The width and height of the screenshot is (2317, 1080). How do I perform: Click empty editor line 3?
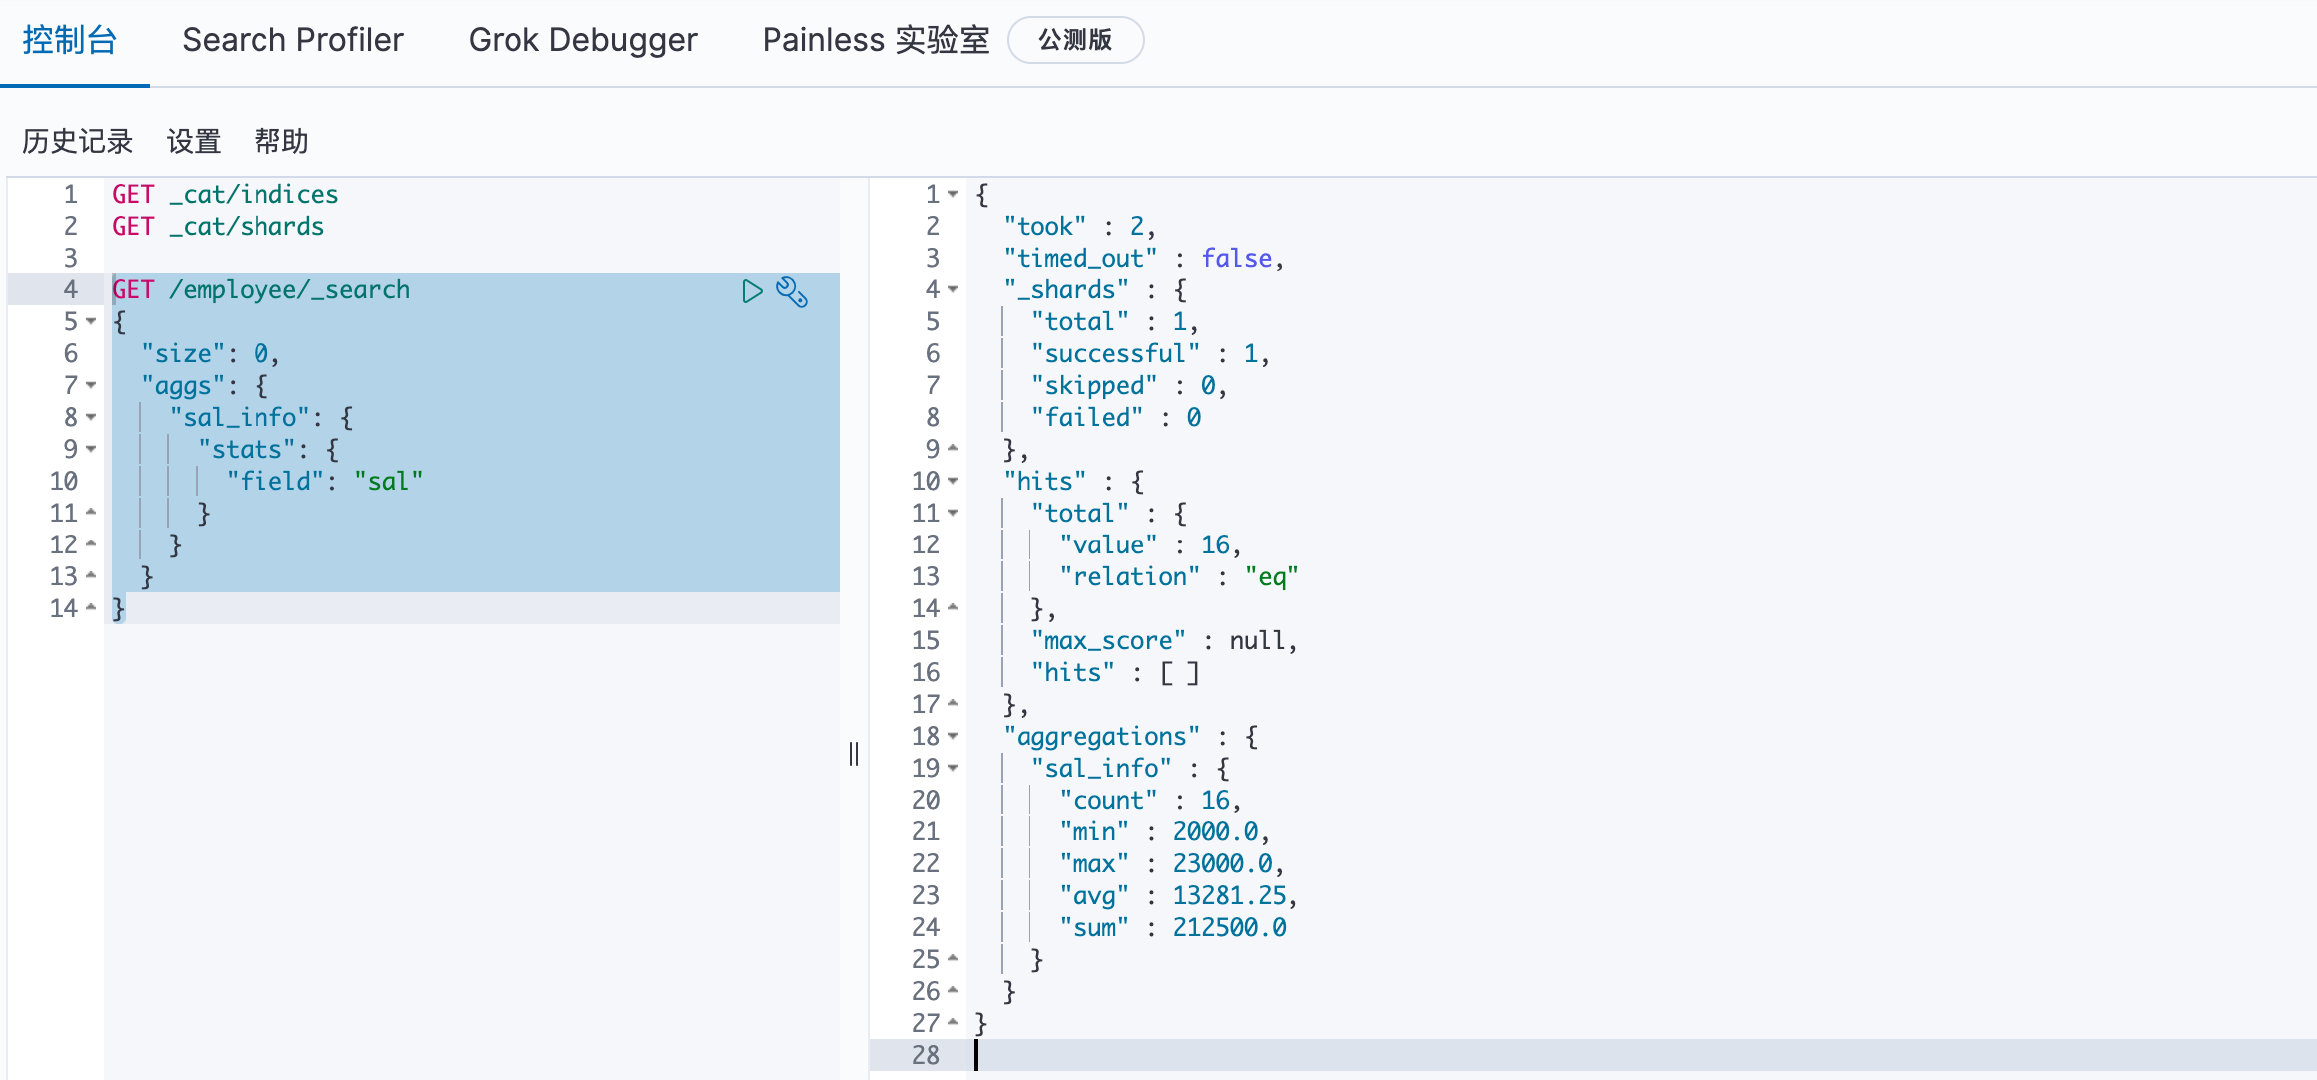(472, 258)
